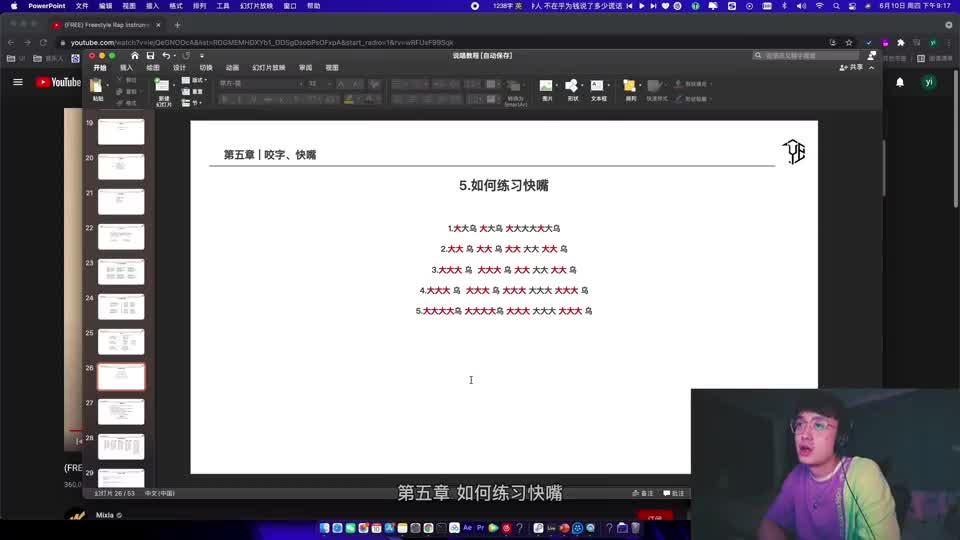Open the Shape Fill dropdown
This screenshot has height=540, width=960.
point(692,84)
